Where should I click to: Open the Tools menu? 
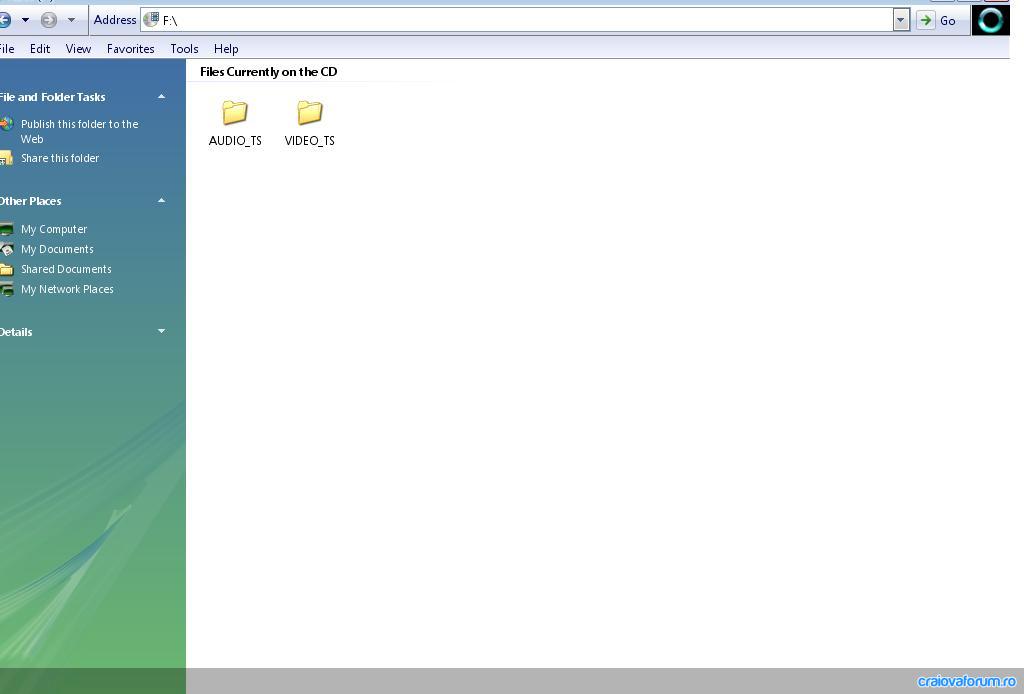184,49
